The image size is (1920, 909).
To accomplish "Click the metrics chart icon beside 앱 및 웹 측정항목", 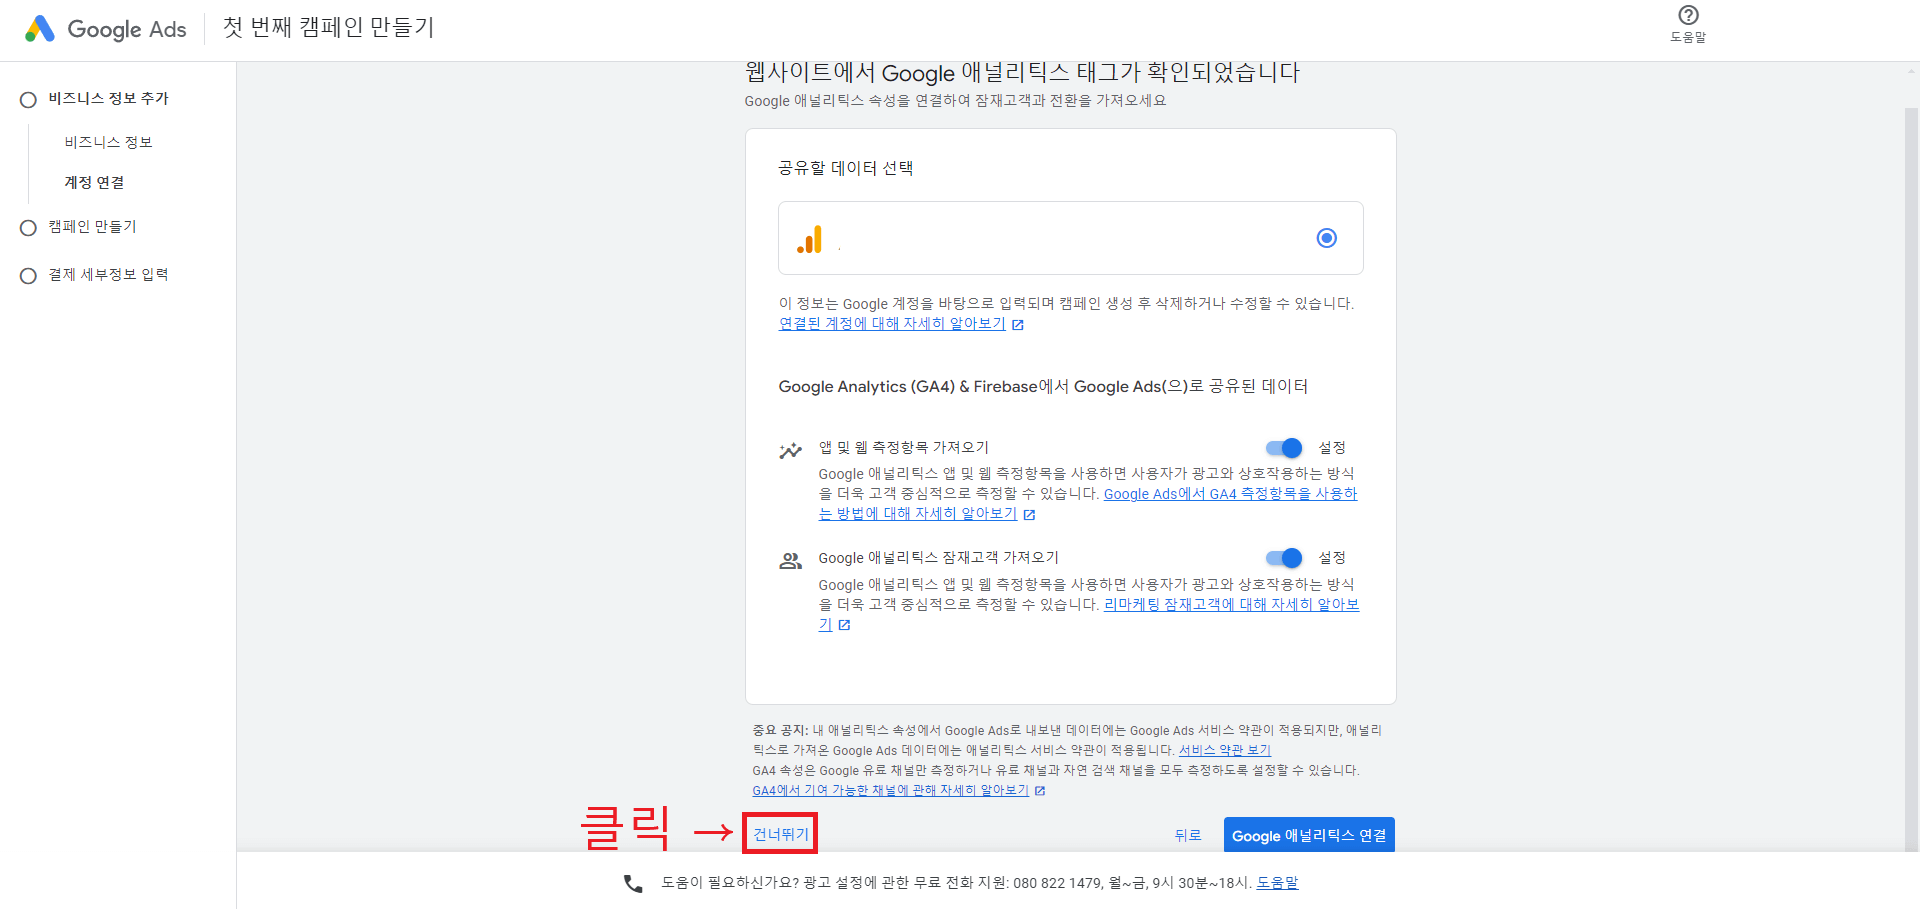I will pos(791,449).
